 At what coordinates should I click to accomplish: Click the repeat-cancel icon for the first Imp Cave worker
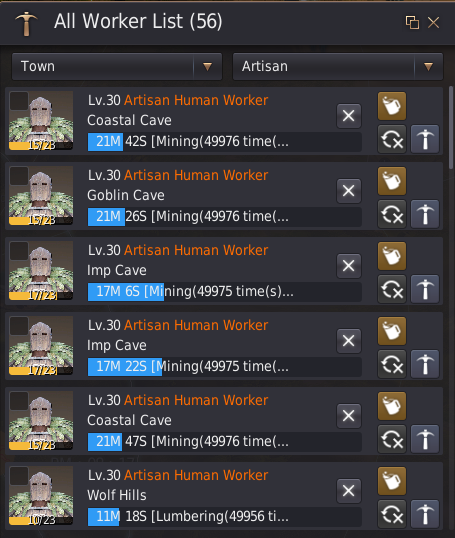pos(392,289)
